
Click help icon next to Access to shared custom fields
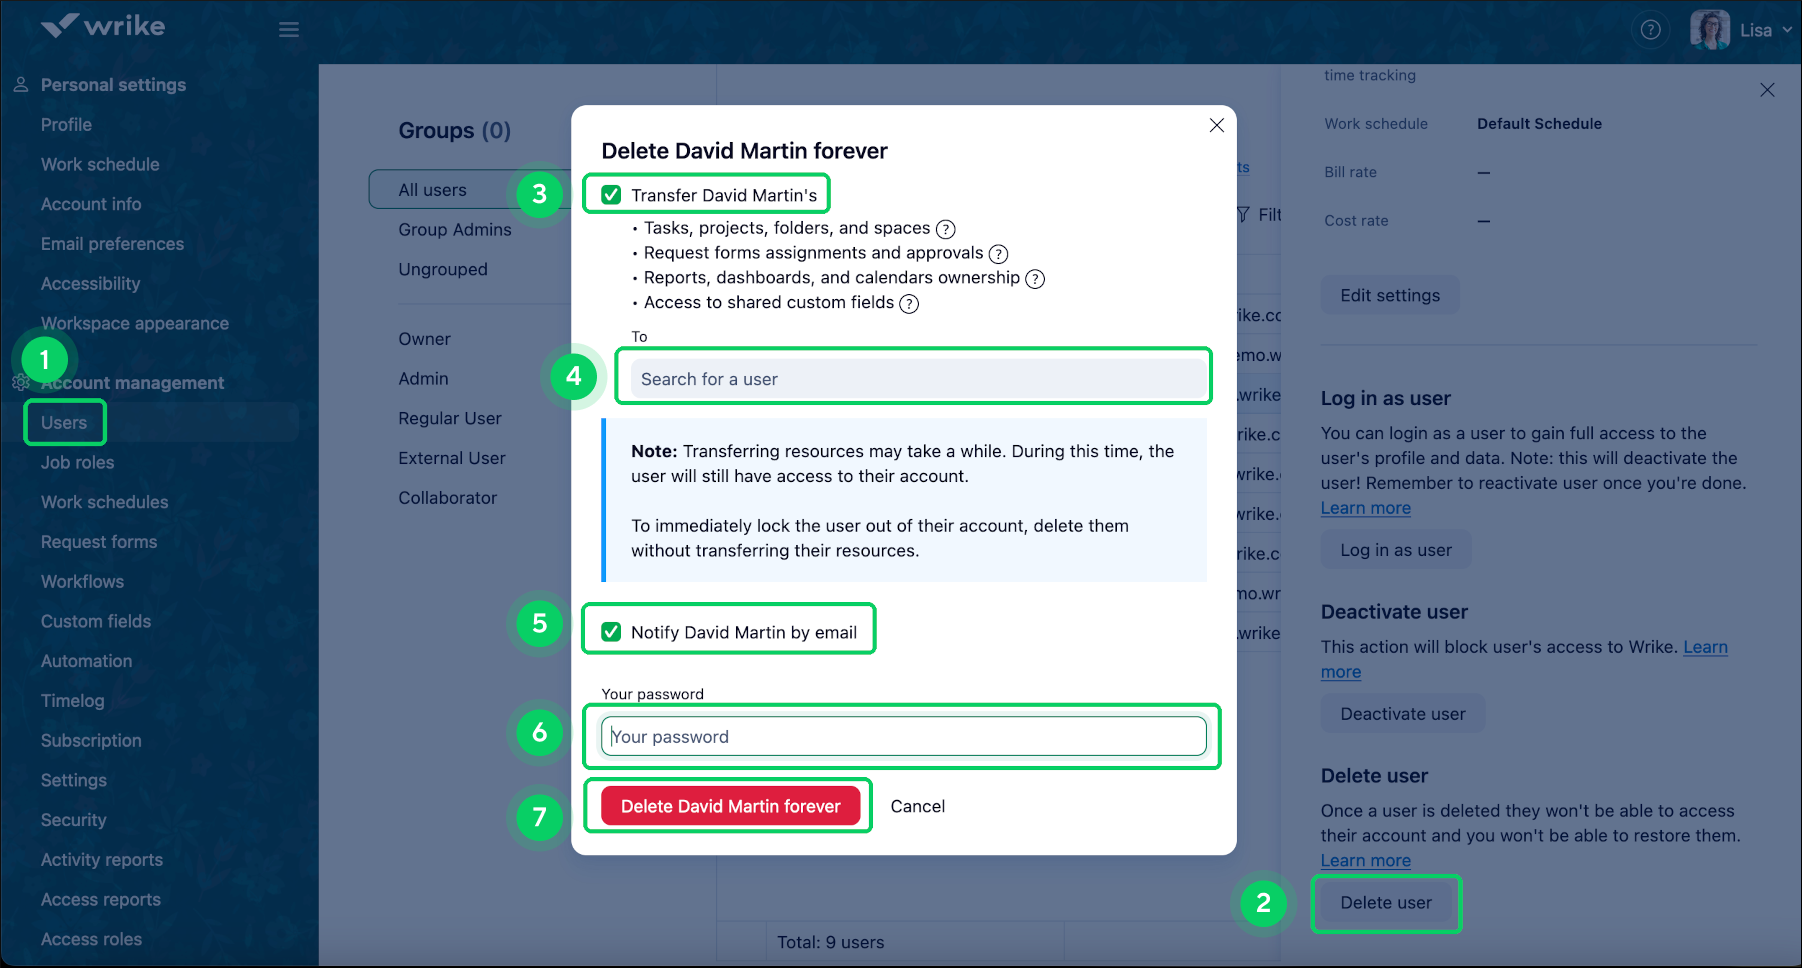(x=909, y=303)
